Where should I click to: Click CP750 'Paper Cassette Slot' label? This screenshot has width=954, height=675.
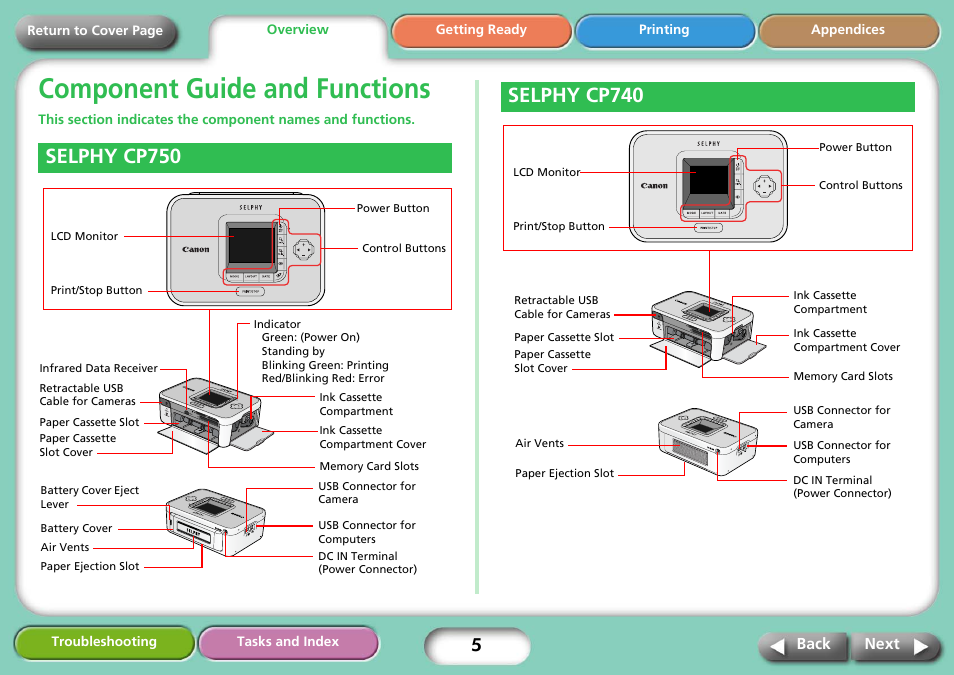(x=89, y=422)
